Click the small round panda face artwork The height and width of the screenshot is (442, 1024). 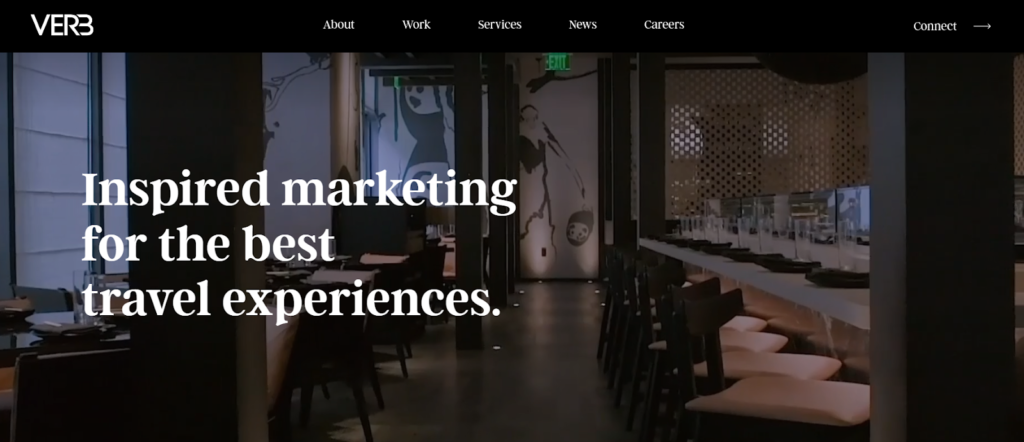coord(580,229)
